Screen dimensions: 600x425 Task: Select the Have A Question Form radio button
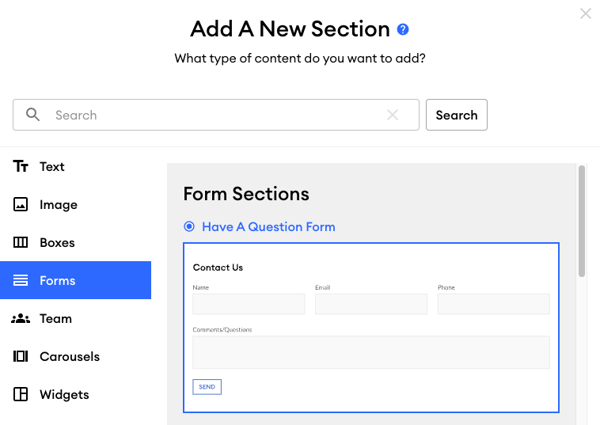click(x=189, y=226)
